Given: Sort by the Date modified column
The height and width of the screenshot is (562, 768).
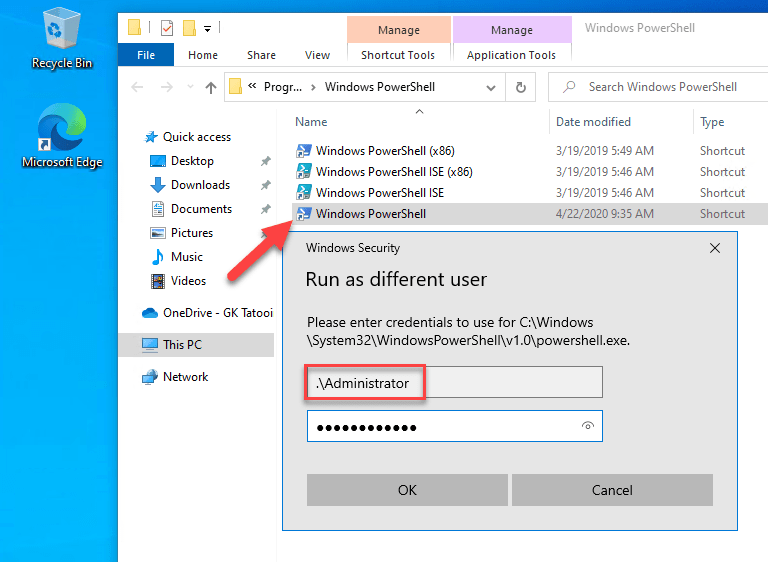Looking at the screenshot, I should (x=593, y=122).
